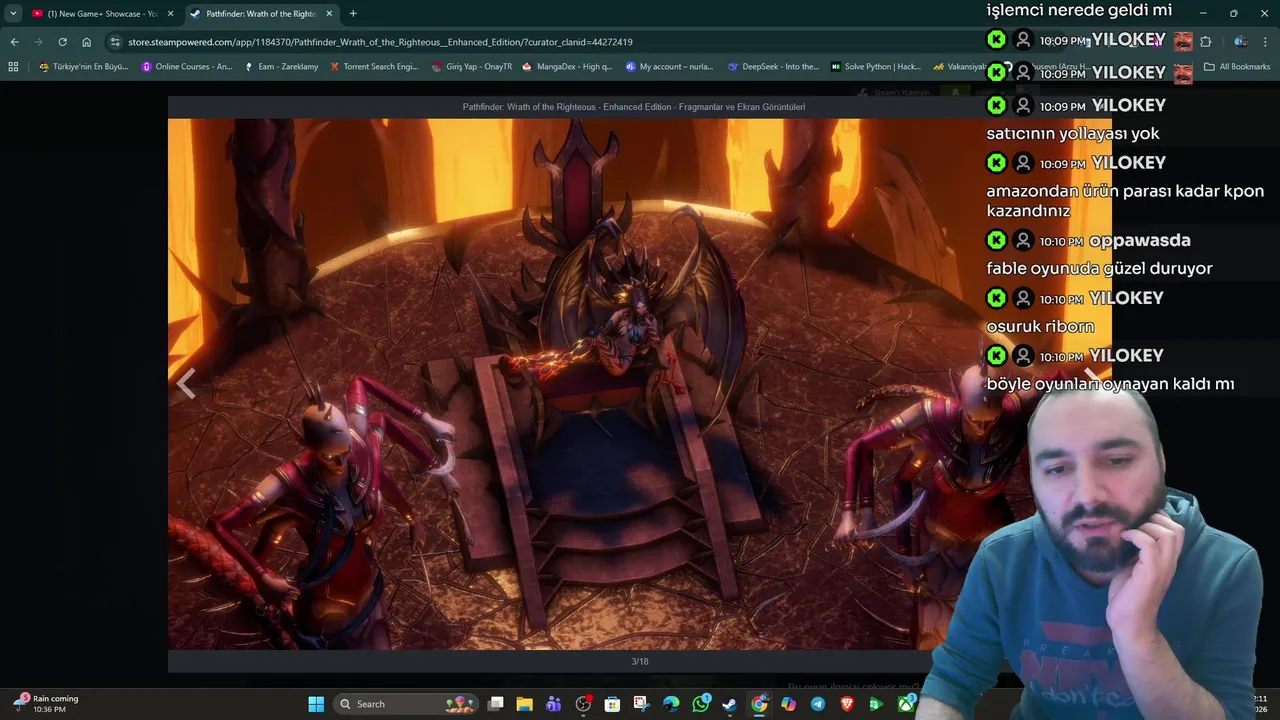The image size is (1280, 720).
Task: Open the Earn - Zareklamy bookmark
Action: pos(281,67)
